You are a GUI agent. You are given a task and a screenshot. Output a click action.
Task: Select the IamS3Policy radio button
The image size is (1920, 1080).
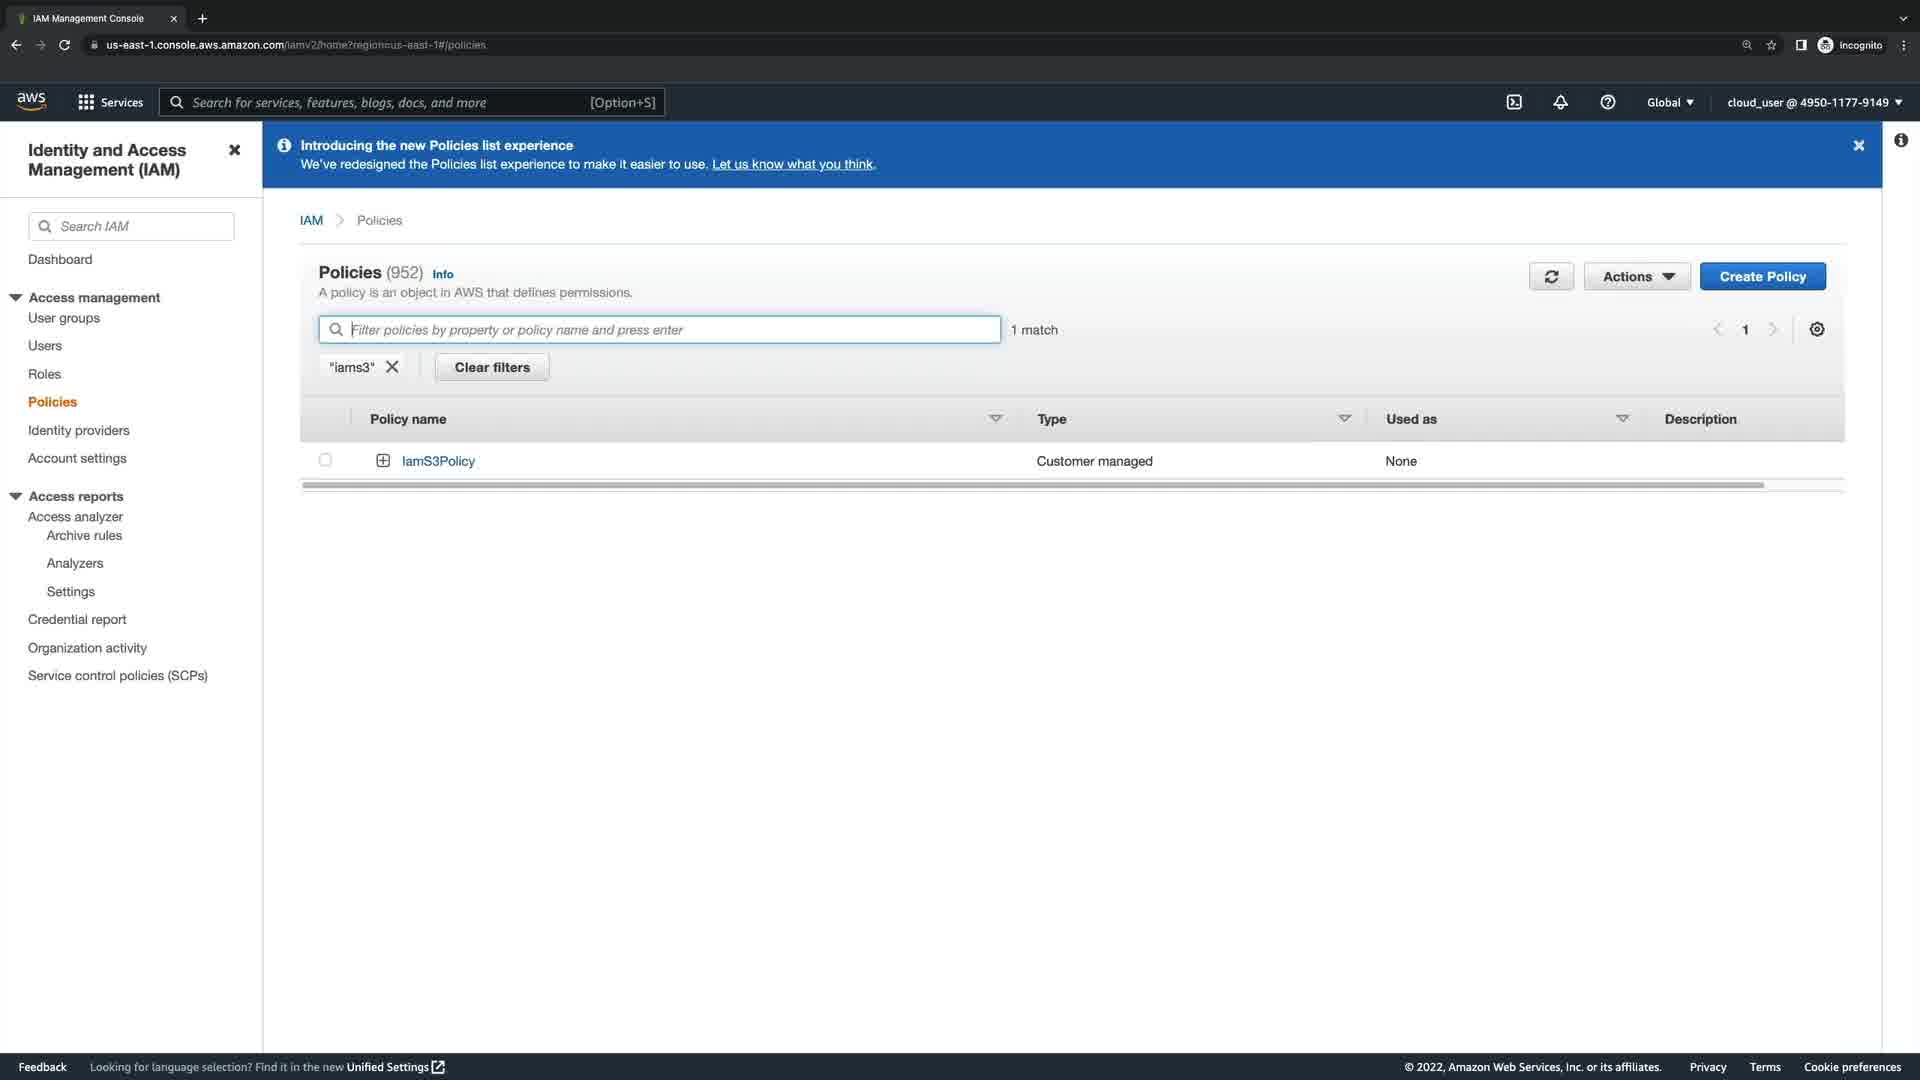coord(325,460)
